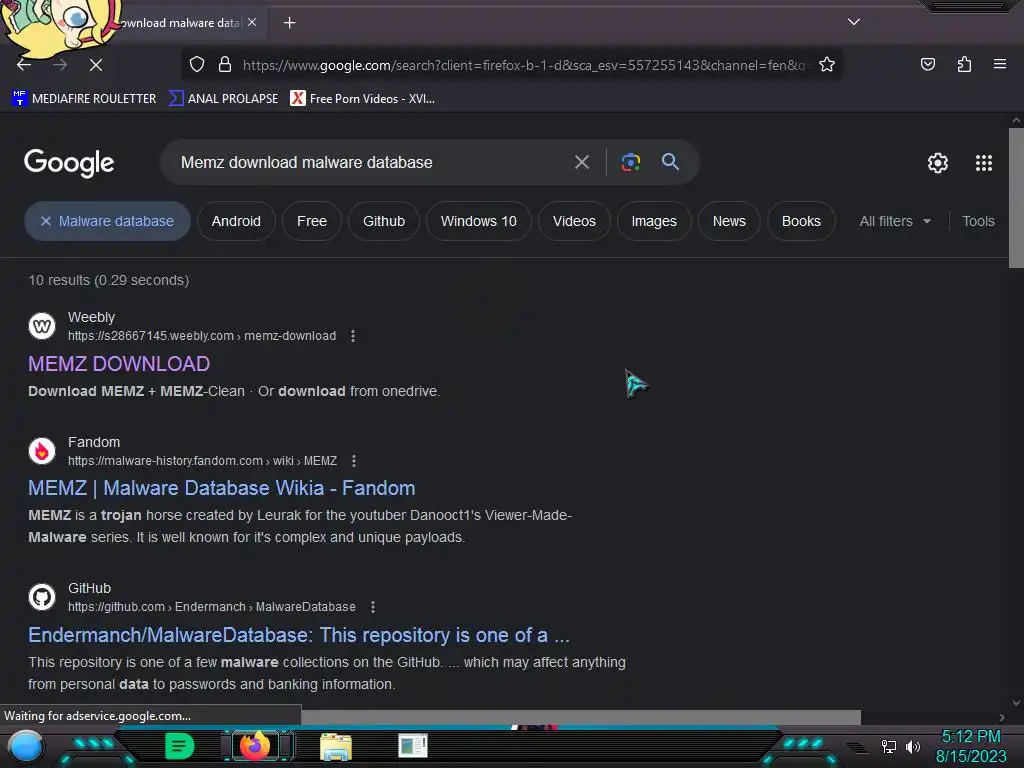Screen dimensions: 1024x768
Task: Open network status in system tray
Action: coord(888,746)
